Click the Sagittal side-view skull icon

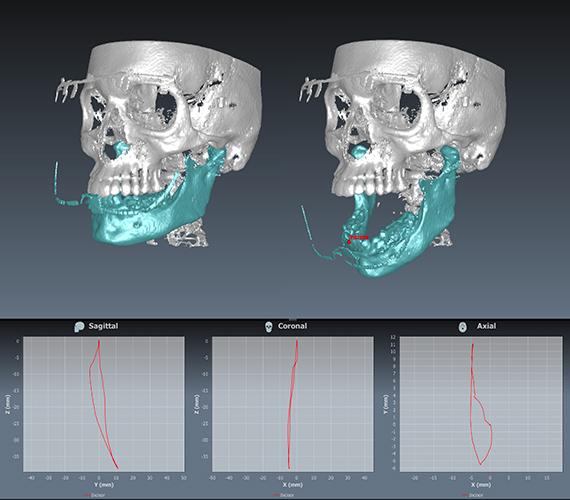pyautogui.click(x=79, y=327)
